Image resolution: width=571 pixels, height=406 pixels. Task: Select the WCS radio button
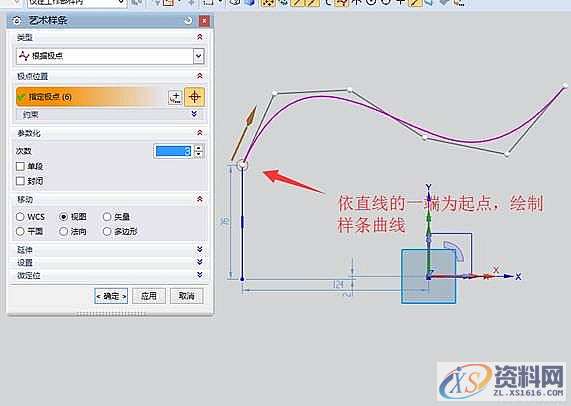[x=20, y=217]
